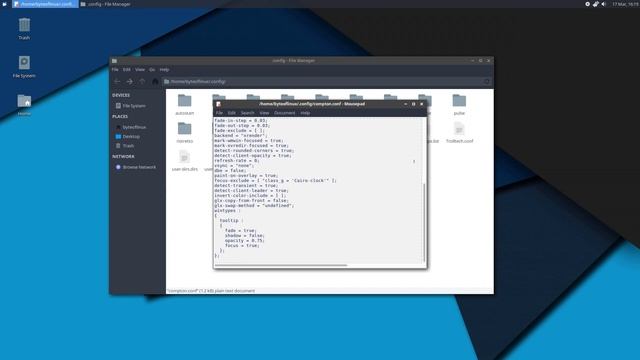This screenshot has height=360, width=640.
Task: Click the line 'backend = "xrender";'
Action: coord(241,136)
